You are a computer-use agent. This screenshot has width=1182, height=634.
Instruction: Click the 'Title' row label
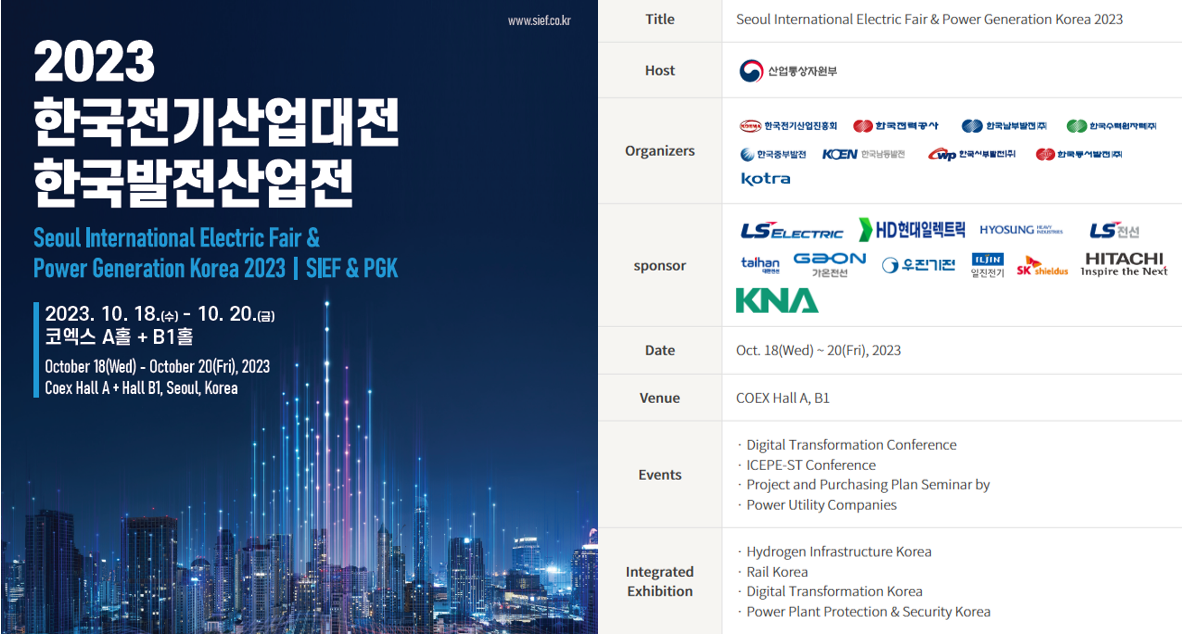coord(660,20)
